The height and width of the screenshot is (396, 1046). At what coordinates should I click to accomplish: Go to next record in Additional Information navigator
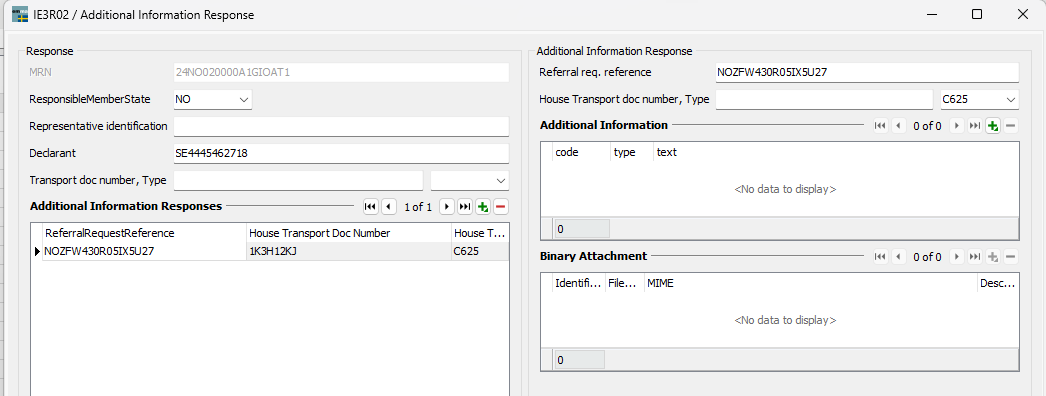click(x=957, y=125)
